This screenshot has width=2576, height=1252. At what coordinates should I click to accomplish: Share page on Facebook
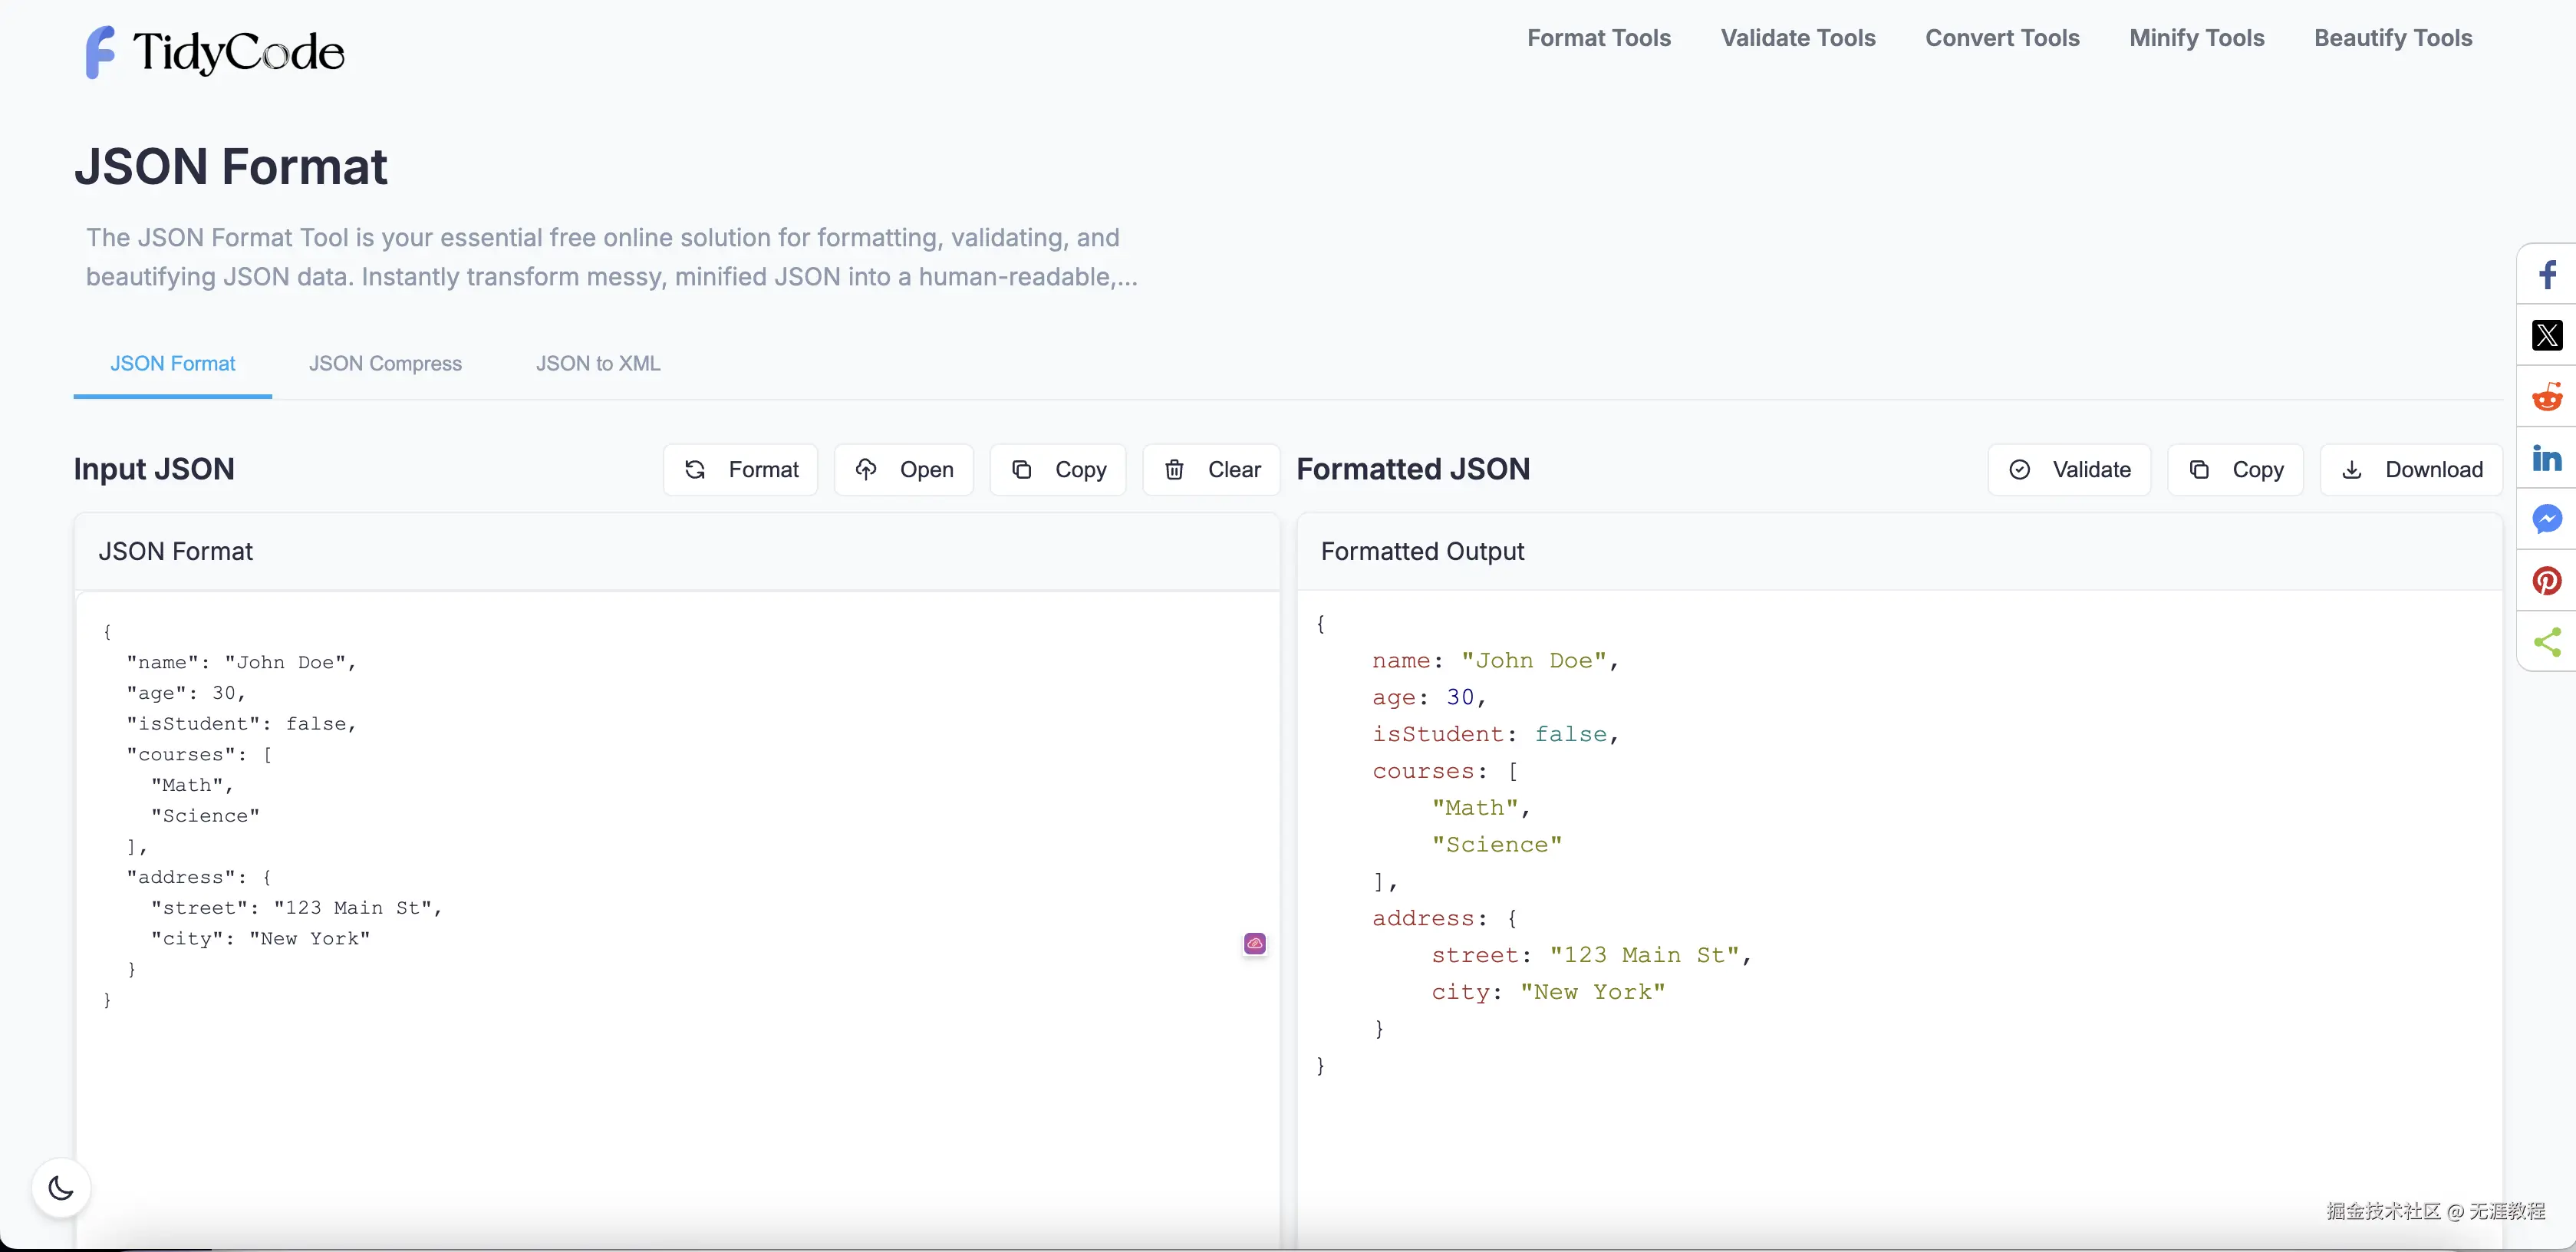[2547, 274]
